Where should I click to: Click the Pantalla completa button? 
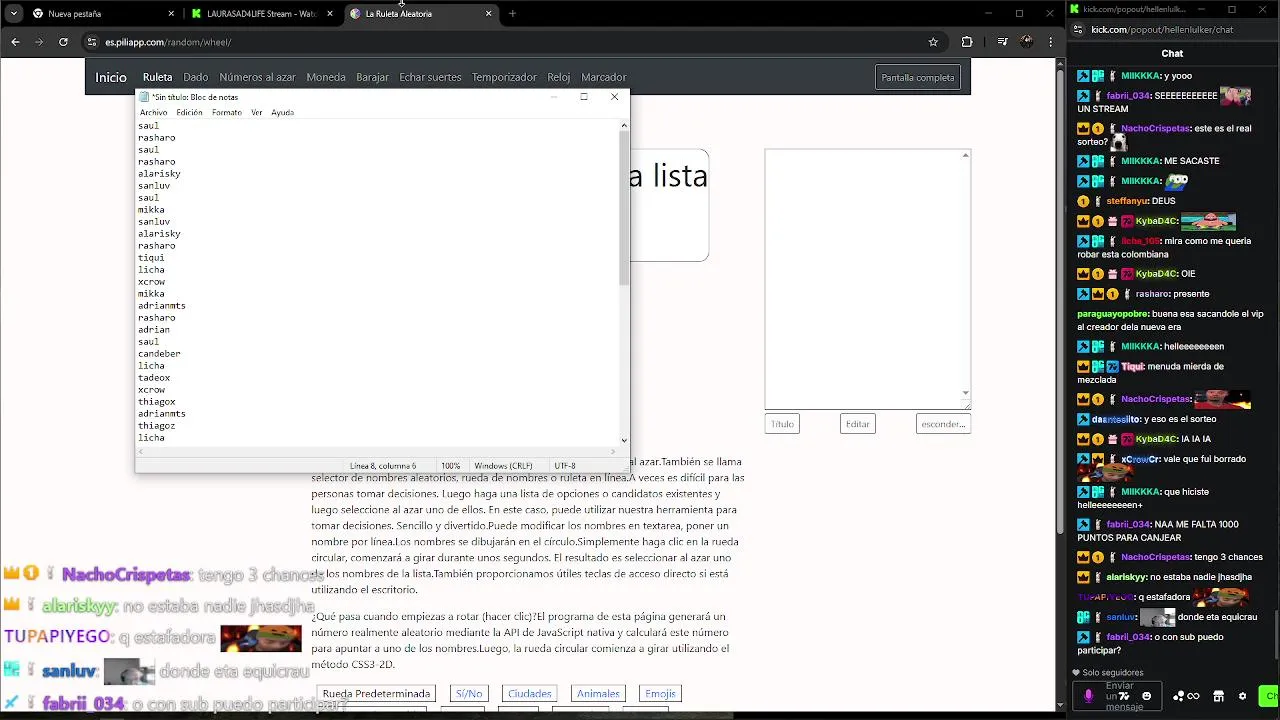(x=918, y=77)
